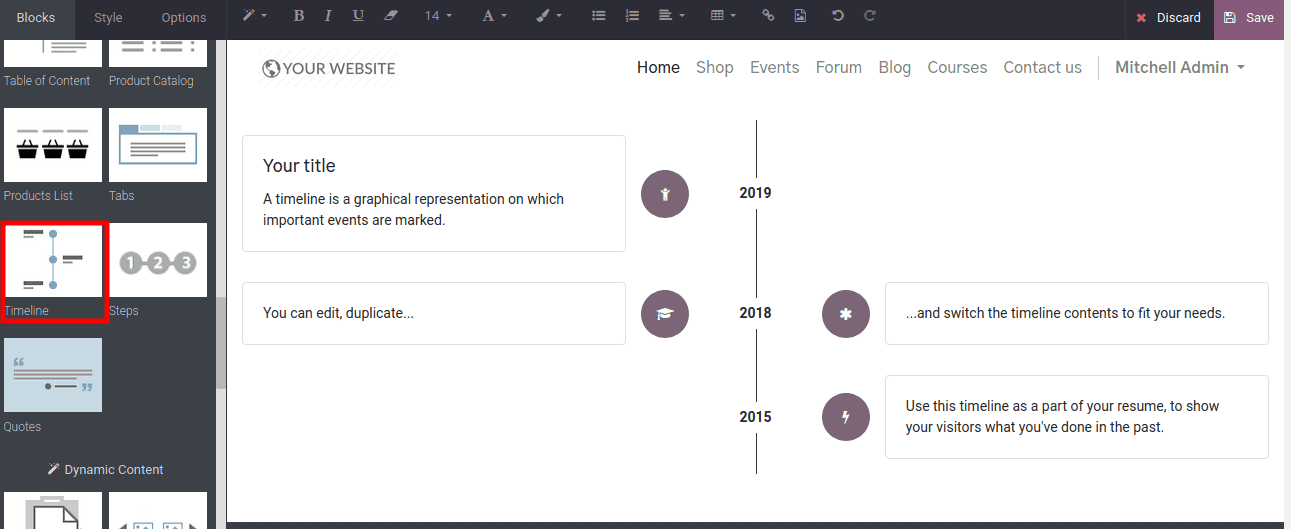This screenshot has height=529, width=1291.
Task: Click the 'You can edit, duplicate...' card
Action: point(434,313)
